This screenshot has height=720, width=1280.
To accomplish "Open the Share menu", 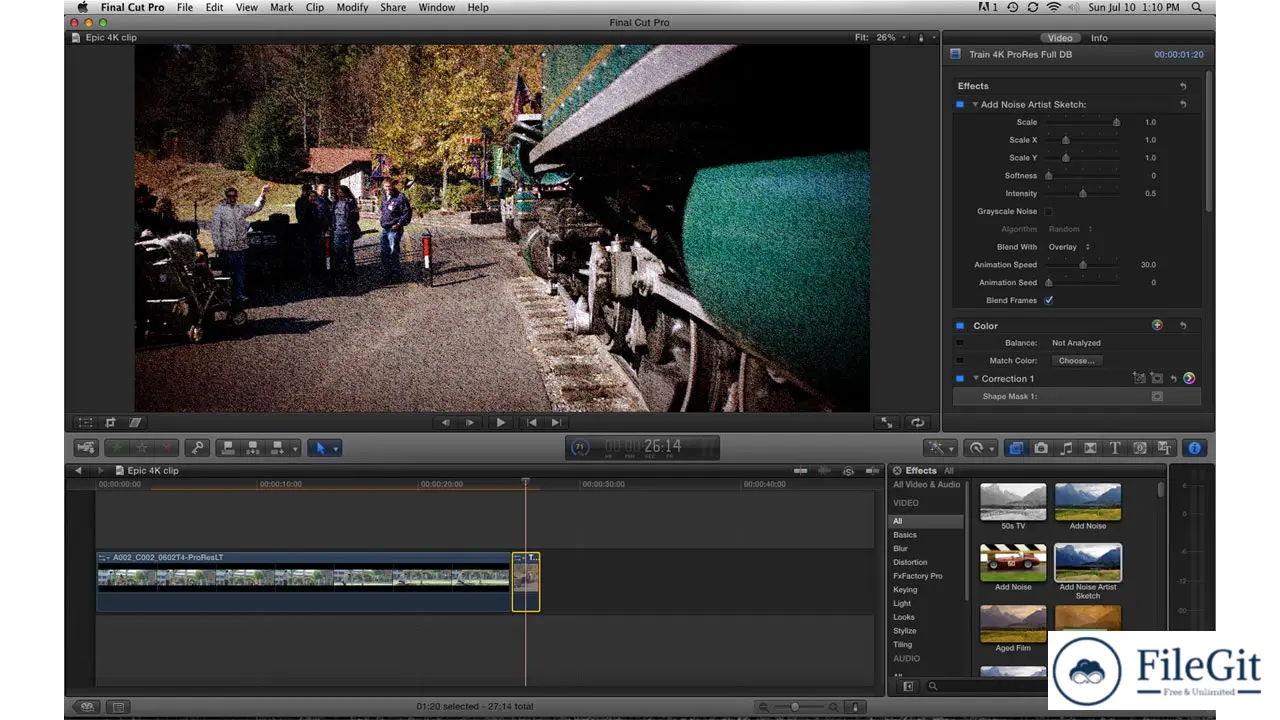I will (x=393, y=7).
